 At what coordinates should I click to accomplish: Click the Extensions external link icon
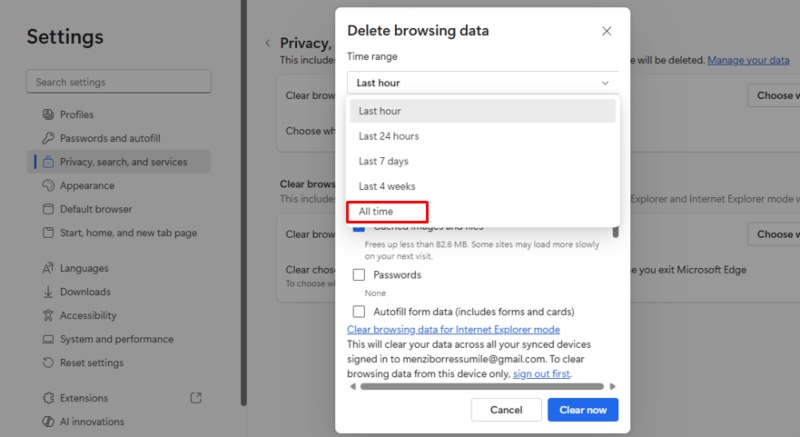pos(196,398)
